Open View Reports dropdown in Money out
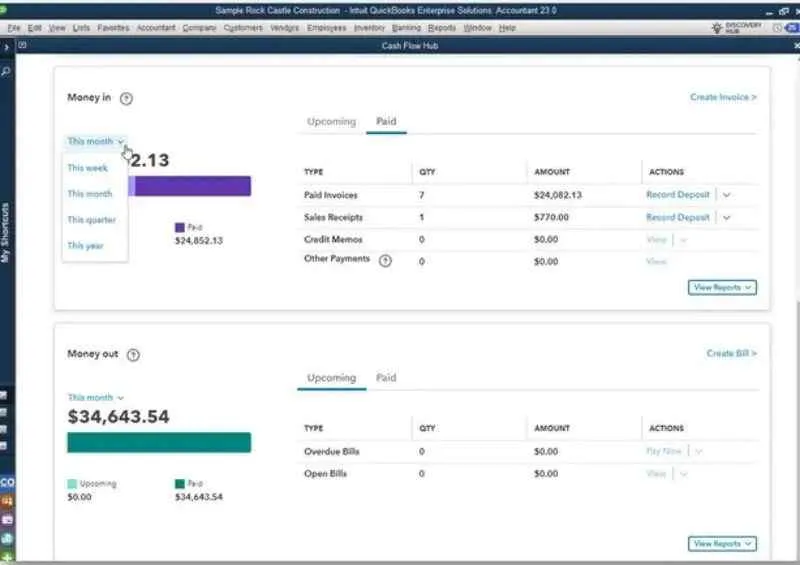Screen dimensions: 800x565 pos(722,544)
